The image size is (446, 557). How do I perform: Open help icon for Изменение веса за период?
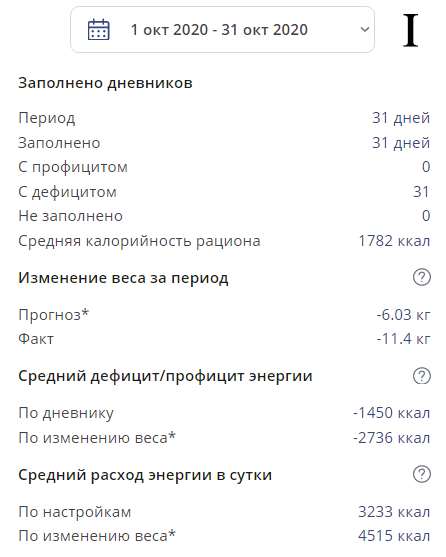click(x=421, y=277)
